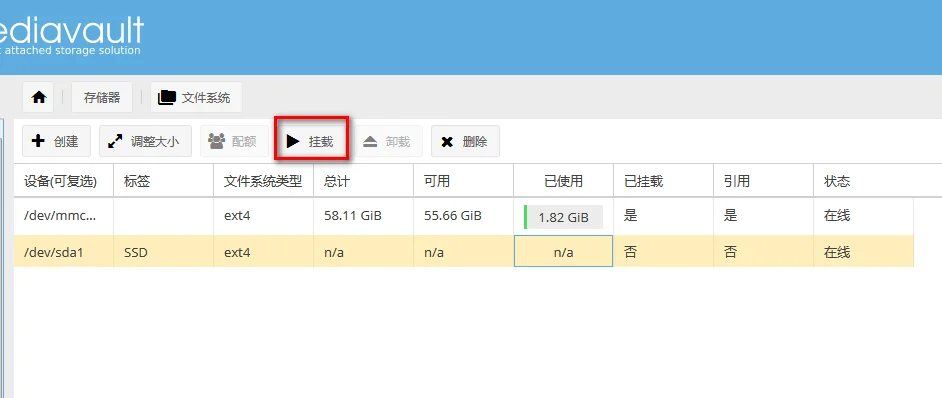Select the /dev/sda1 device row

click(x=464, y=251)
